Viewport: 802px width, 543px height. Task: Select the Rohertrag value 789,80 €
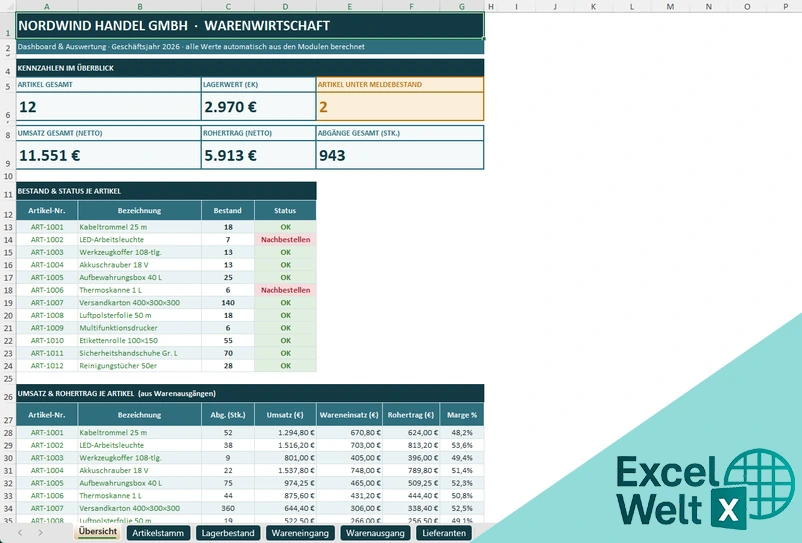pyautogui.click(x=411, y=470)
